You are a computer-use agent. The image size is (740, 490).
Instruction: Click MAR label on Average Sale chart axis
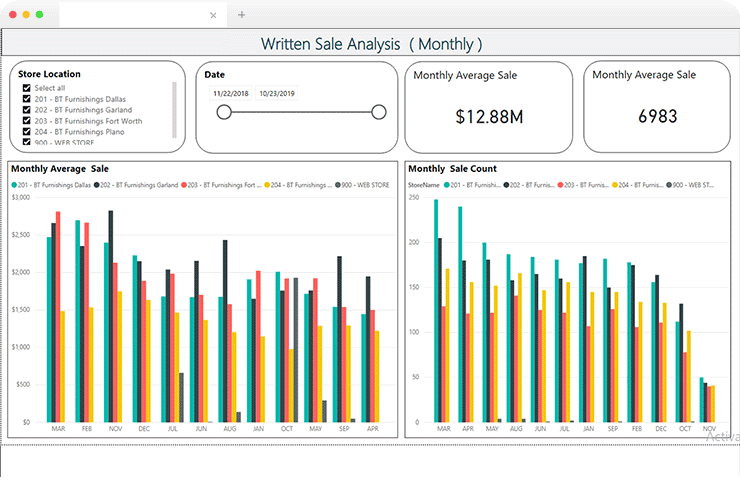(x=58, y=429)
